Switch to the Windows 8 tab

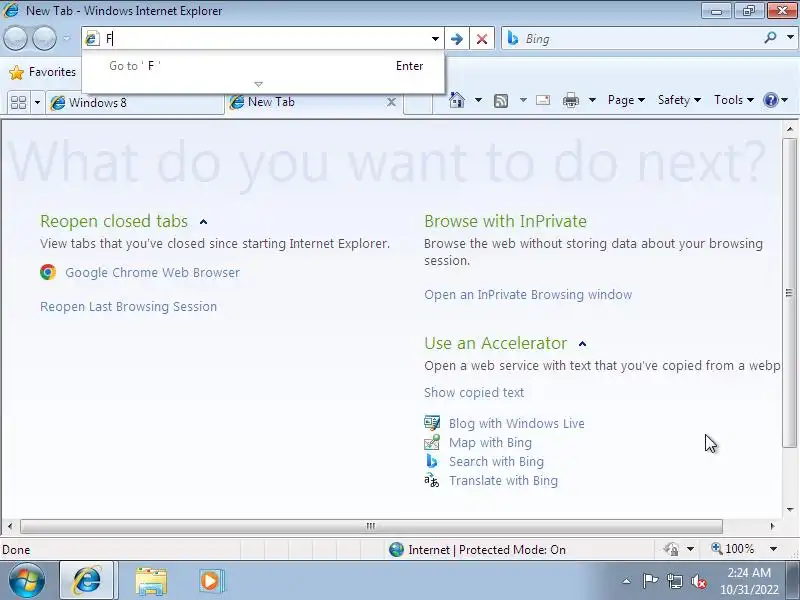click(x=135, y=103)
